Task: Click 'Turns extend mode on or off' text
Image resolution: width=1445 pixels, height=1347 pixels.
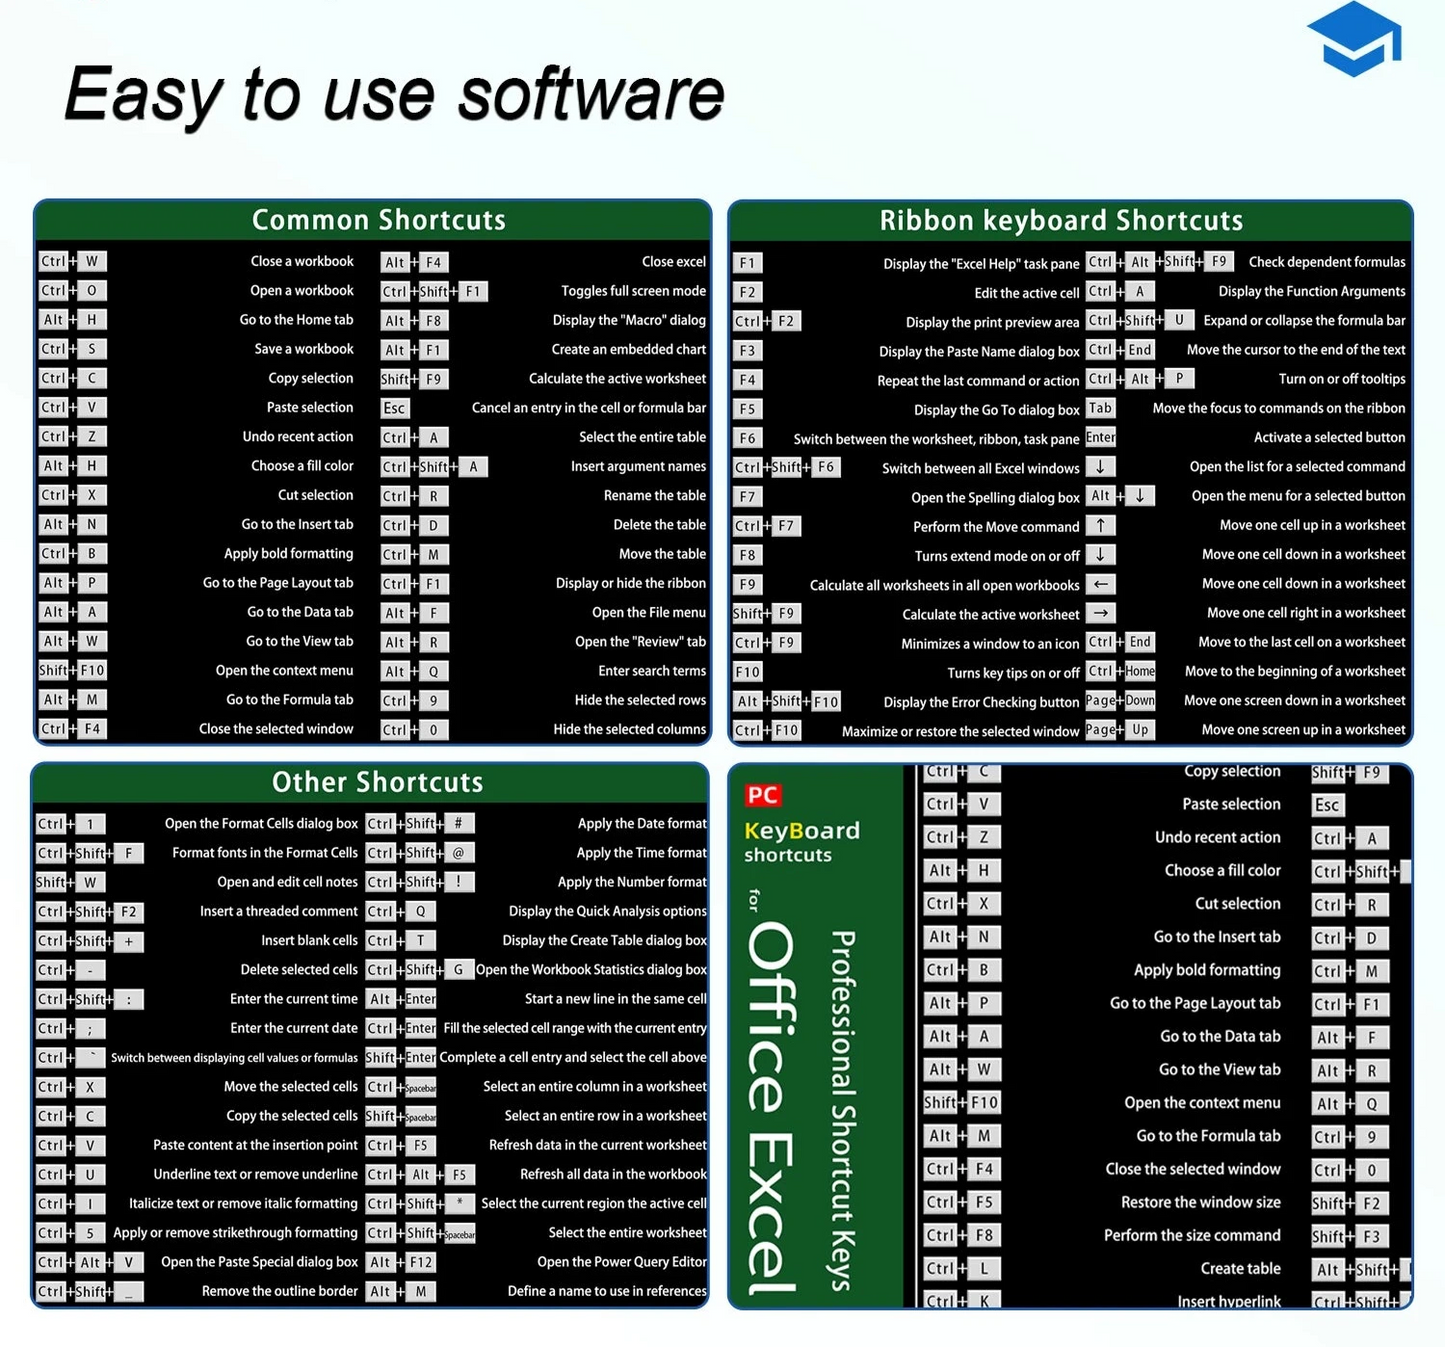Action: tap(998, 556)
